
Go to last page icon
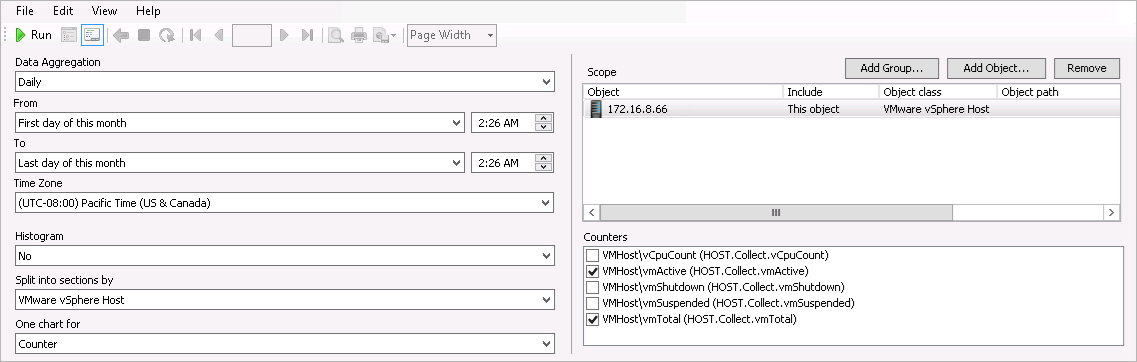click(307, 35)
